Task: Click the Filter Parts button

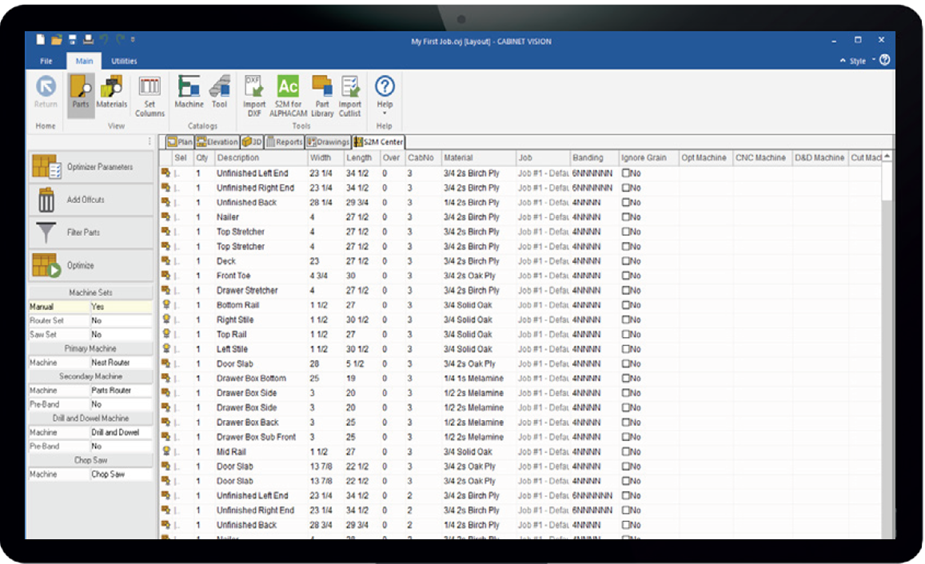Action: coord(90,232)
